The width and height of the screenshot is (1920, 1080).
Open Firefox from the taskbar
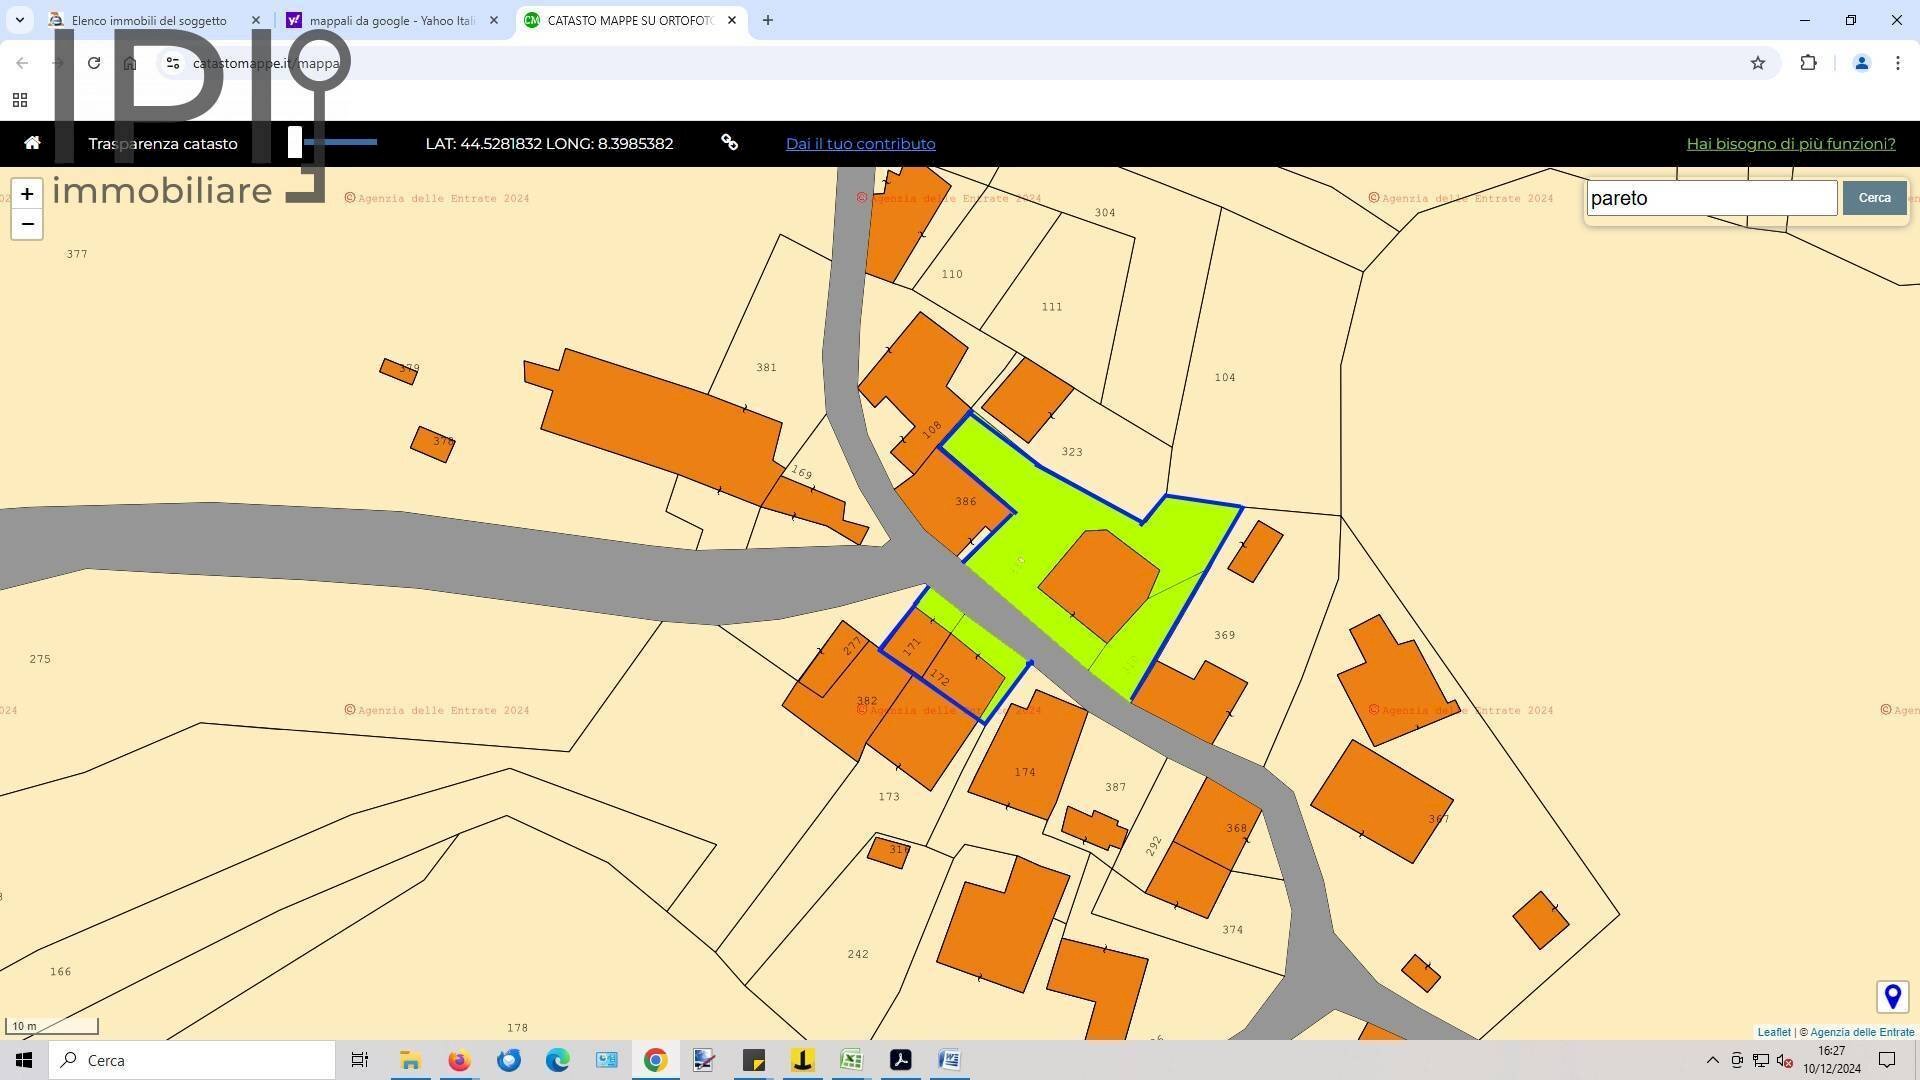point(459,1060)
